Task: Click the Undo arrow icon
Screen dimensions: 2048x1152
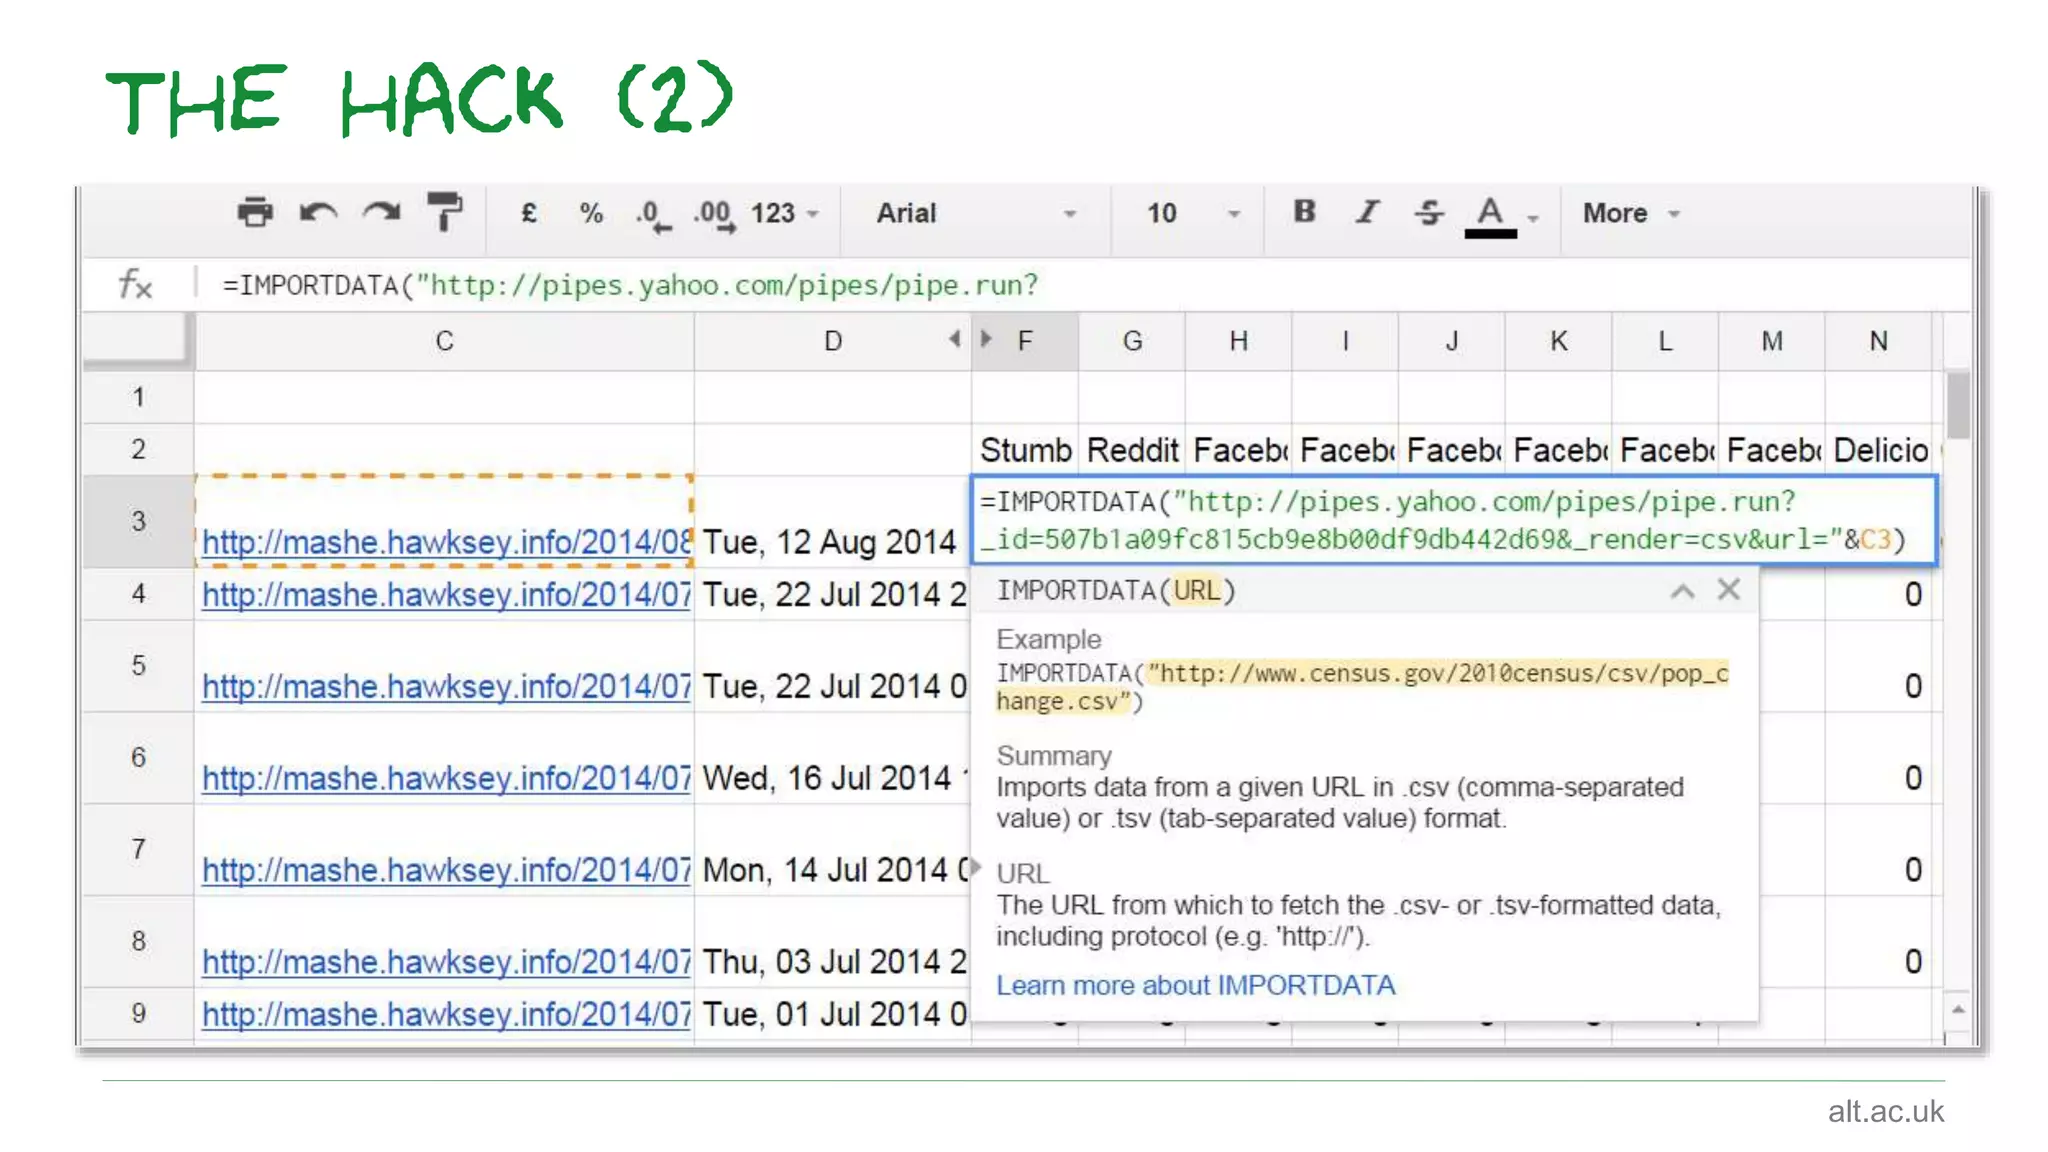Action: click(318, 213)
